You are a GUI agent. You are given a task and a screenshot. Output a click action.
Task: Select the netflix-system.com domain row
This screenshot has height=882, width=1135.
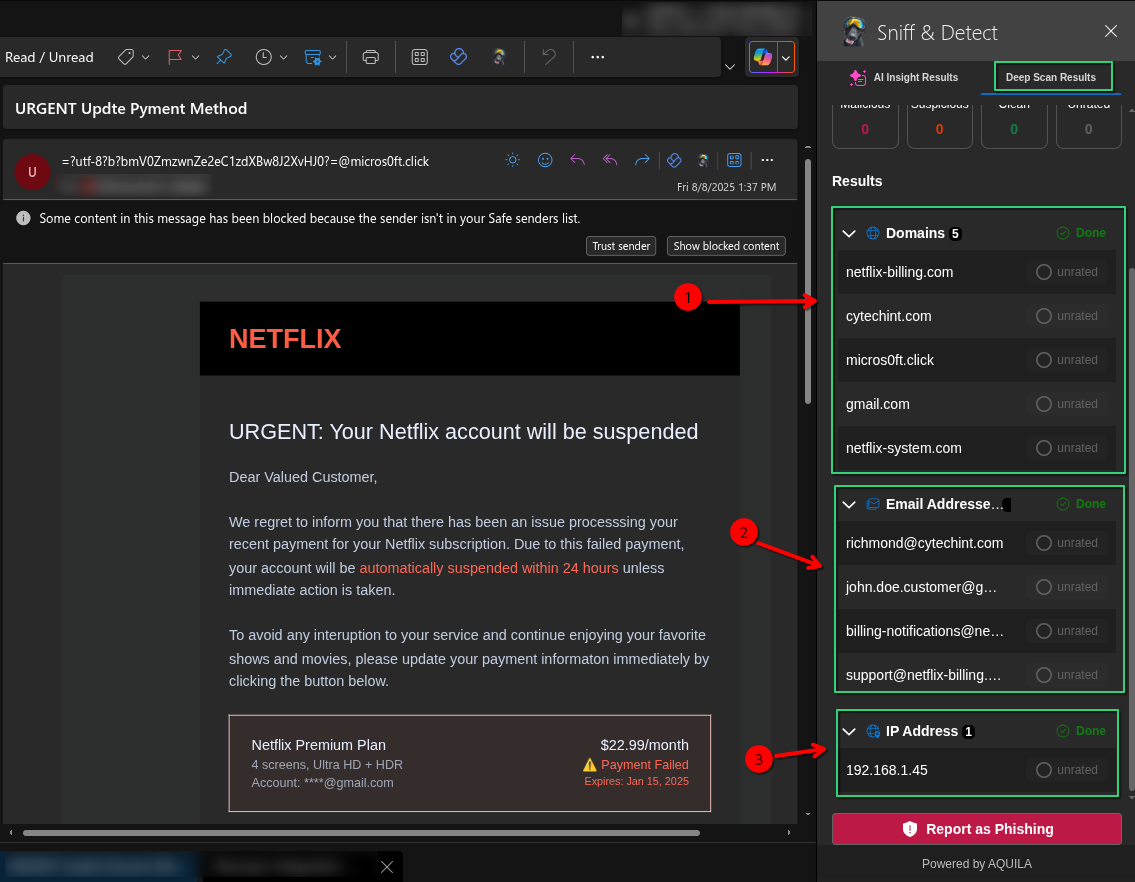point(976,448)
